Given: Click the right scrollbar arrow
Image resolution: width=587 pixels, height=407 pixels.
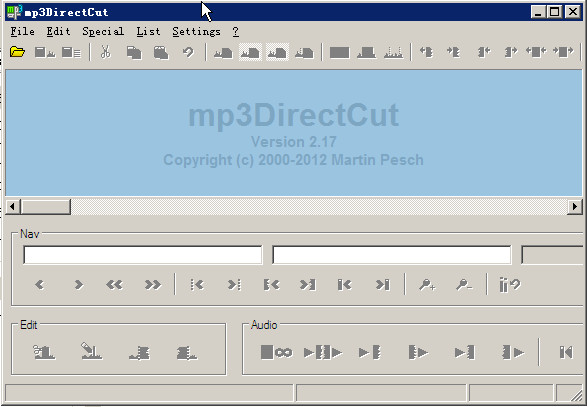Looking at the screenshot, I should (575, 206).
